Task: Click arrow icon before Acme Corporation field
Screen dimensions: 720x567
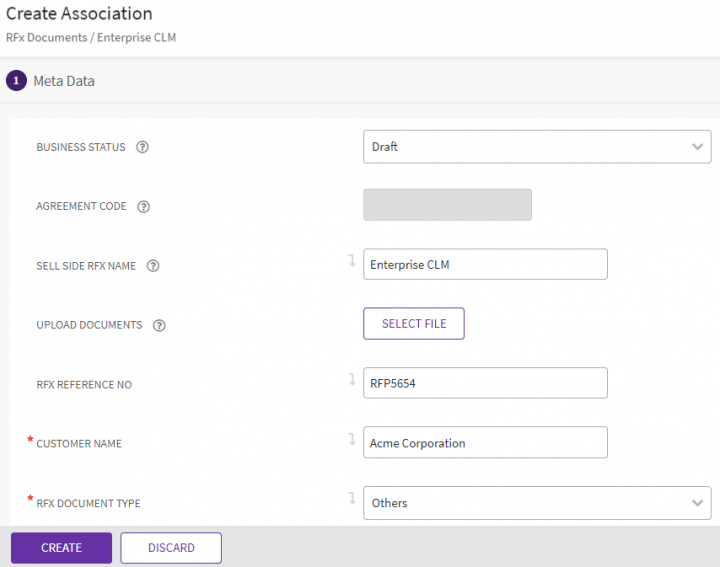Action: coord(351,439)
